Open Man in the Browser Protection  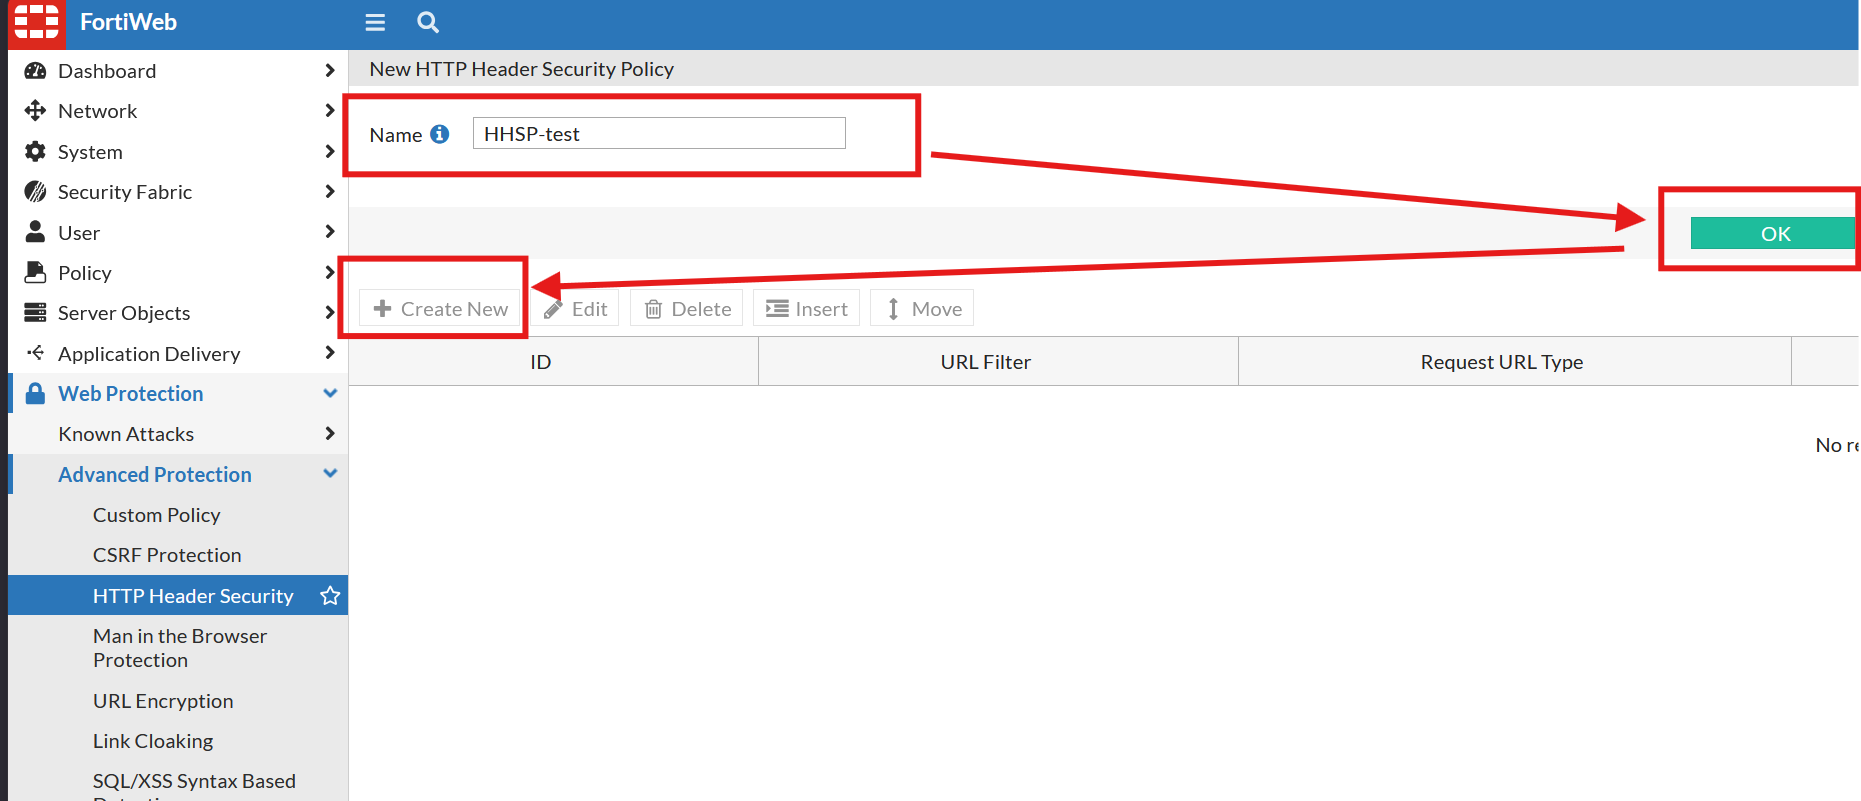pyautogui.click(x=178, y=648)
